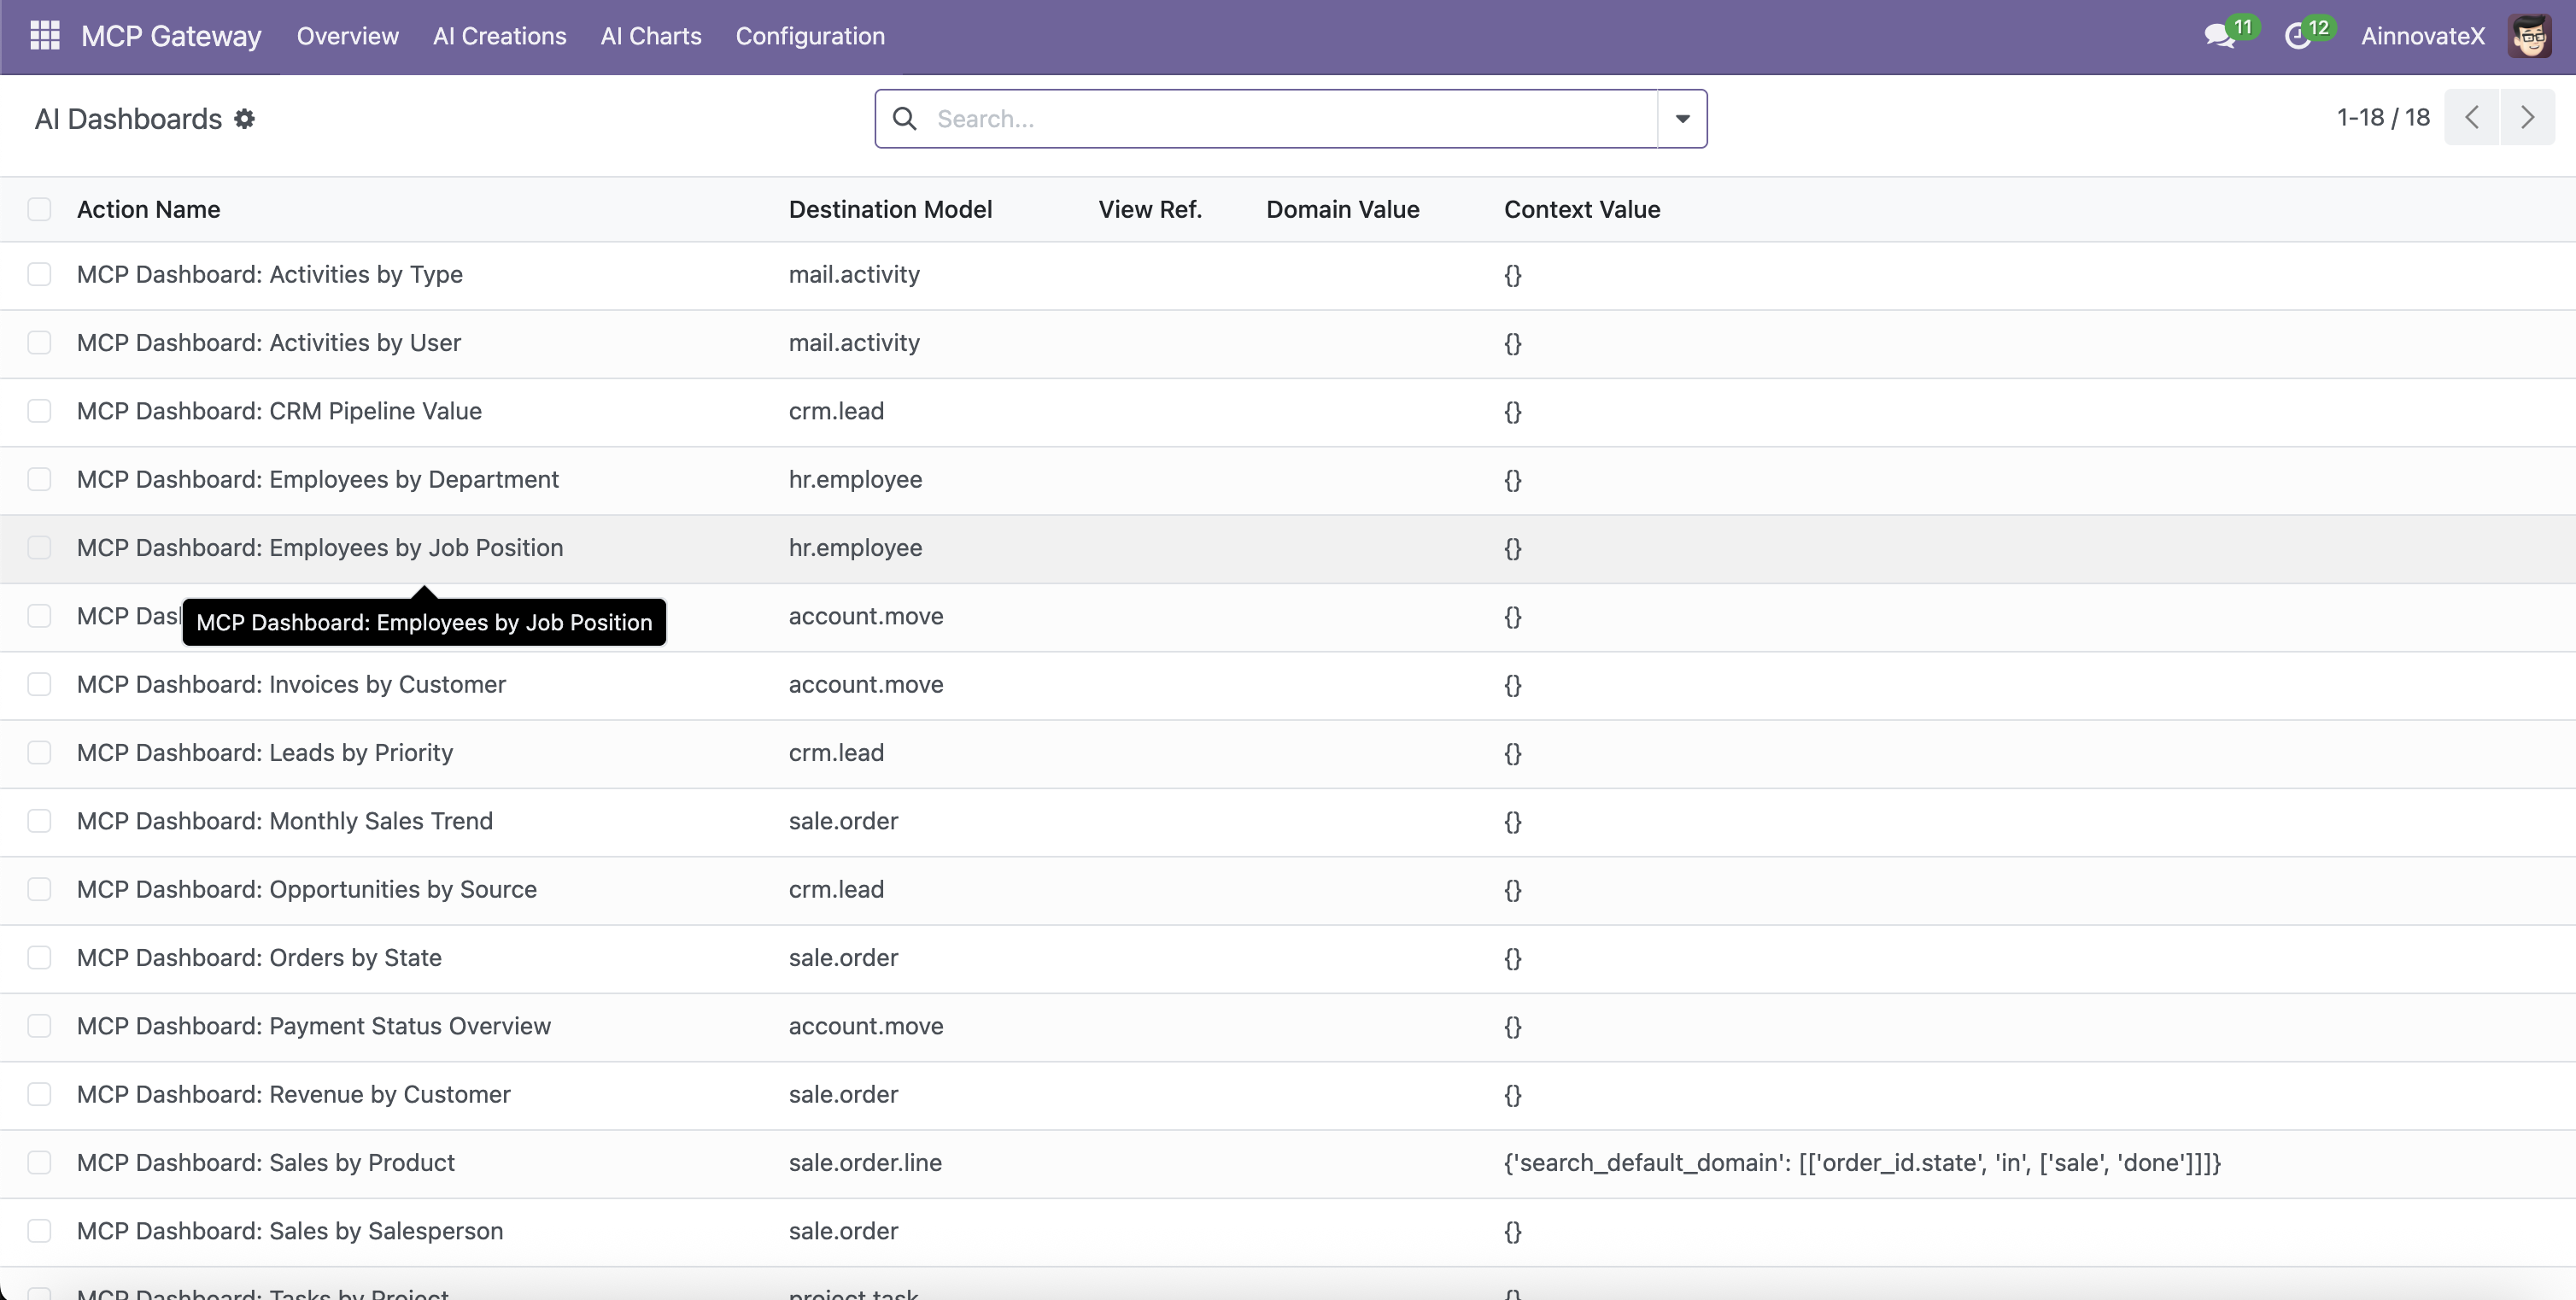The height and width of the screenshot is (1300, 2576).
Task: Open the AI Charts menu item
Action: tap(650, 36)
